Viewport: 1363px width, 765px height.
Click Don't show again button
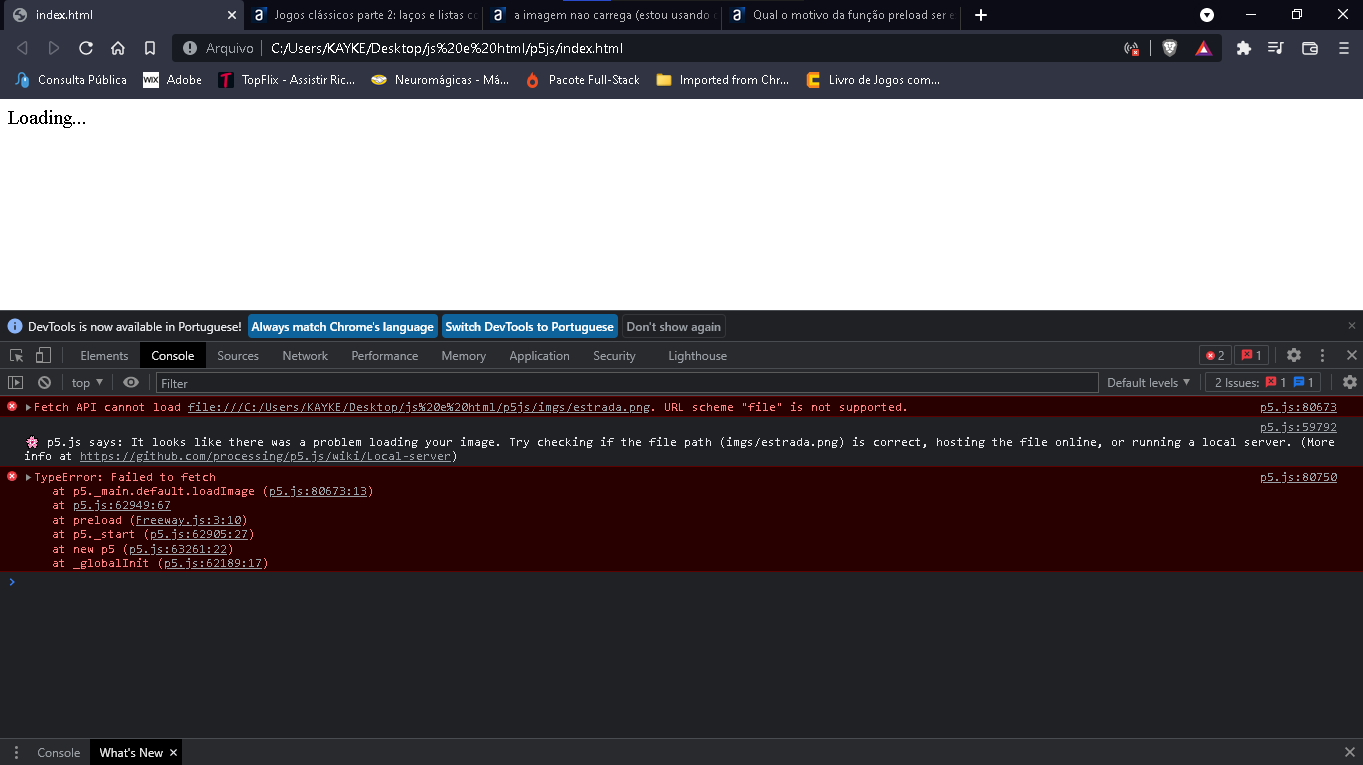coord(673,327)
